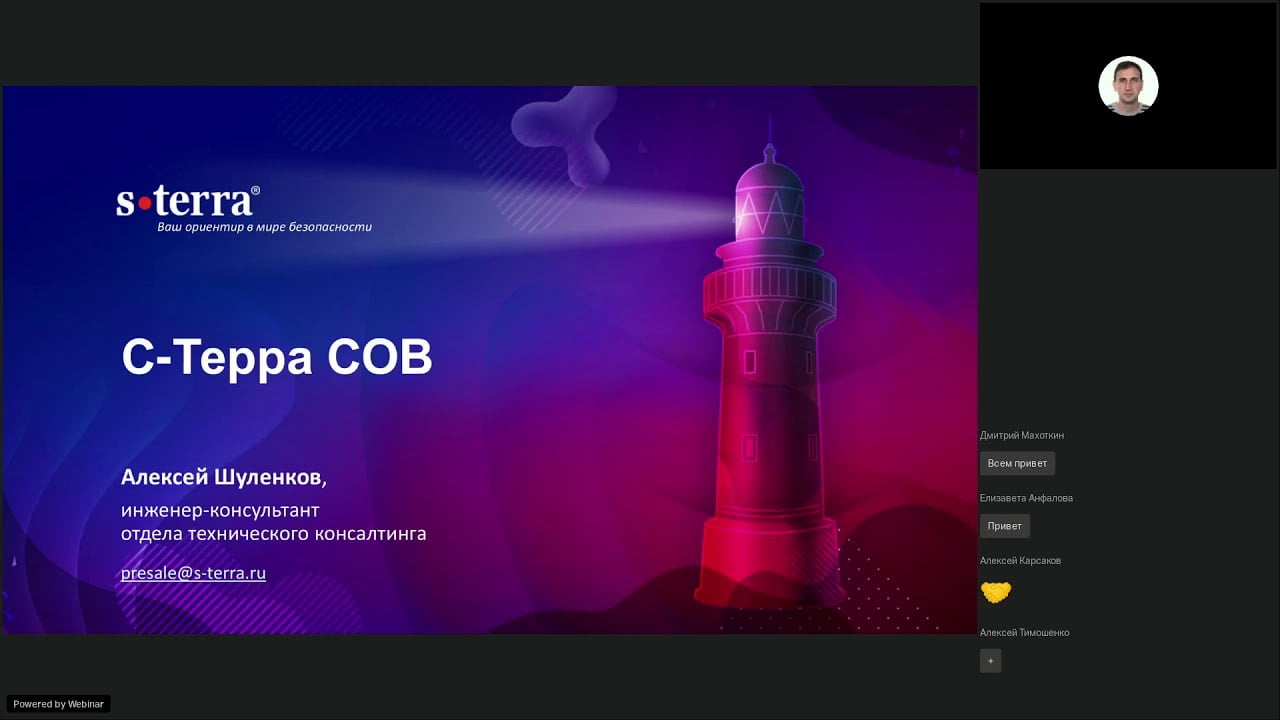Select the "Всем привет" chat message

1017,463
